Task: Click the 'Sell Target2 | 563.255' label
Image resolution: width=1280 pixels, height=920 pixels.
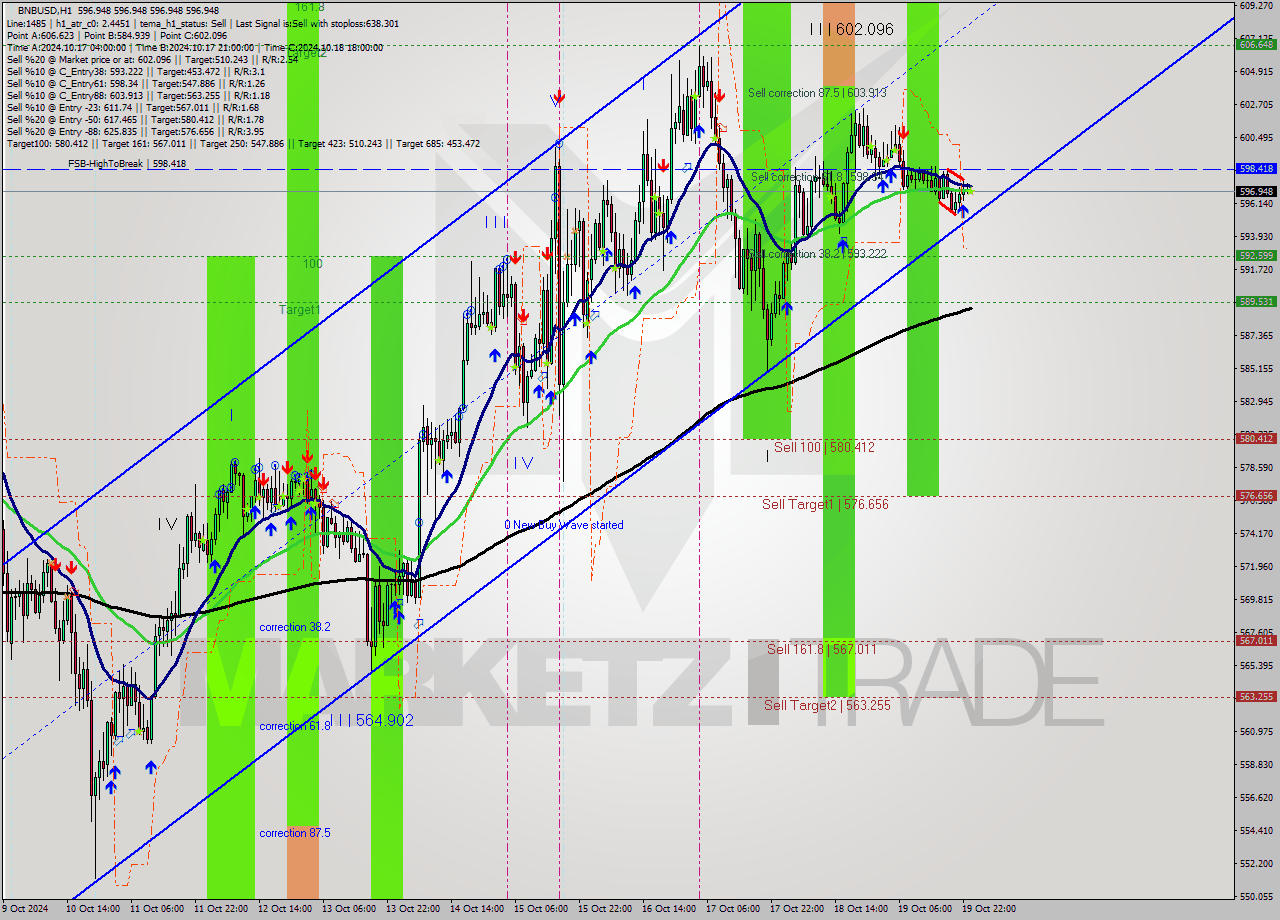Action: point(827,705)
